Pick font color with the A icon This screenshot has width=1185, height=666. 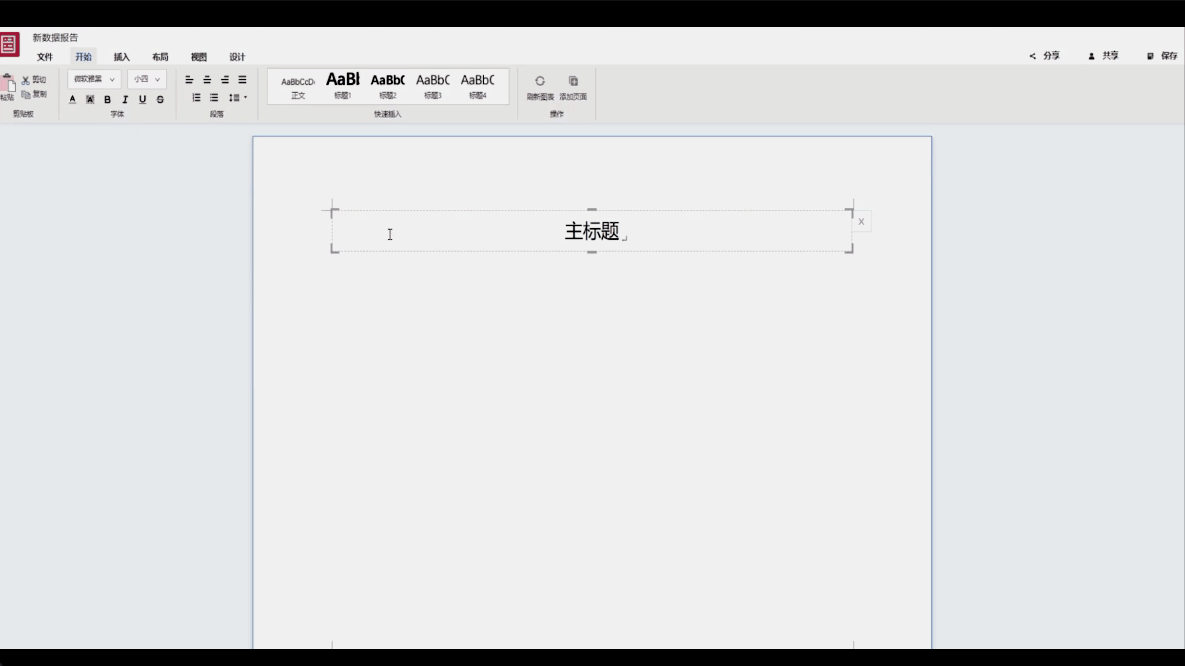coord(73,99)
